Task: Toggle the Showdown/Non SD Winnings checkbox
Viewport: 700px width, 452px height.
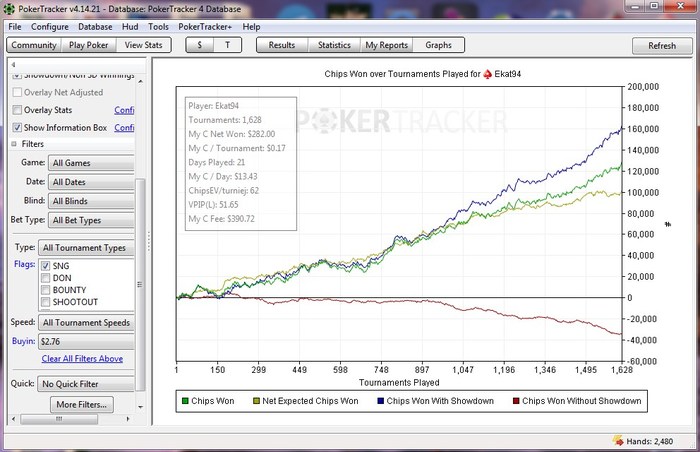Action: click(x=17, y=76)
